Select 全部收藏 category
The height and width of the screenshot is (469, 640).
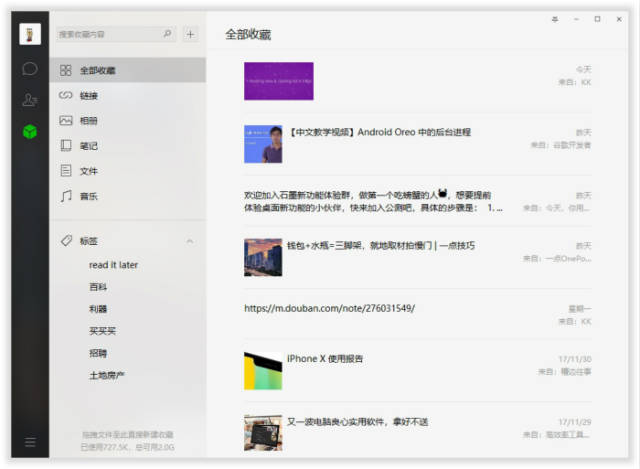[128, 70]
